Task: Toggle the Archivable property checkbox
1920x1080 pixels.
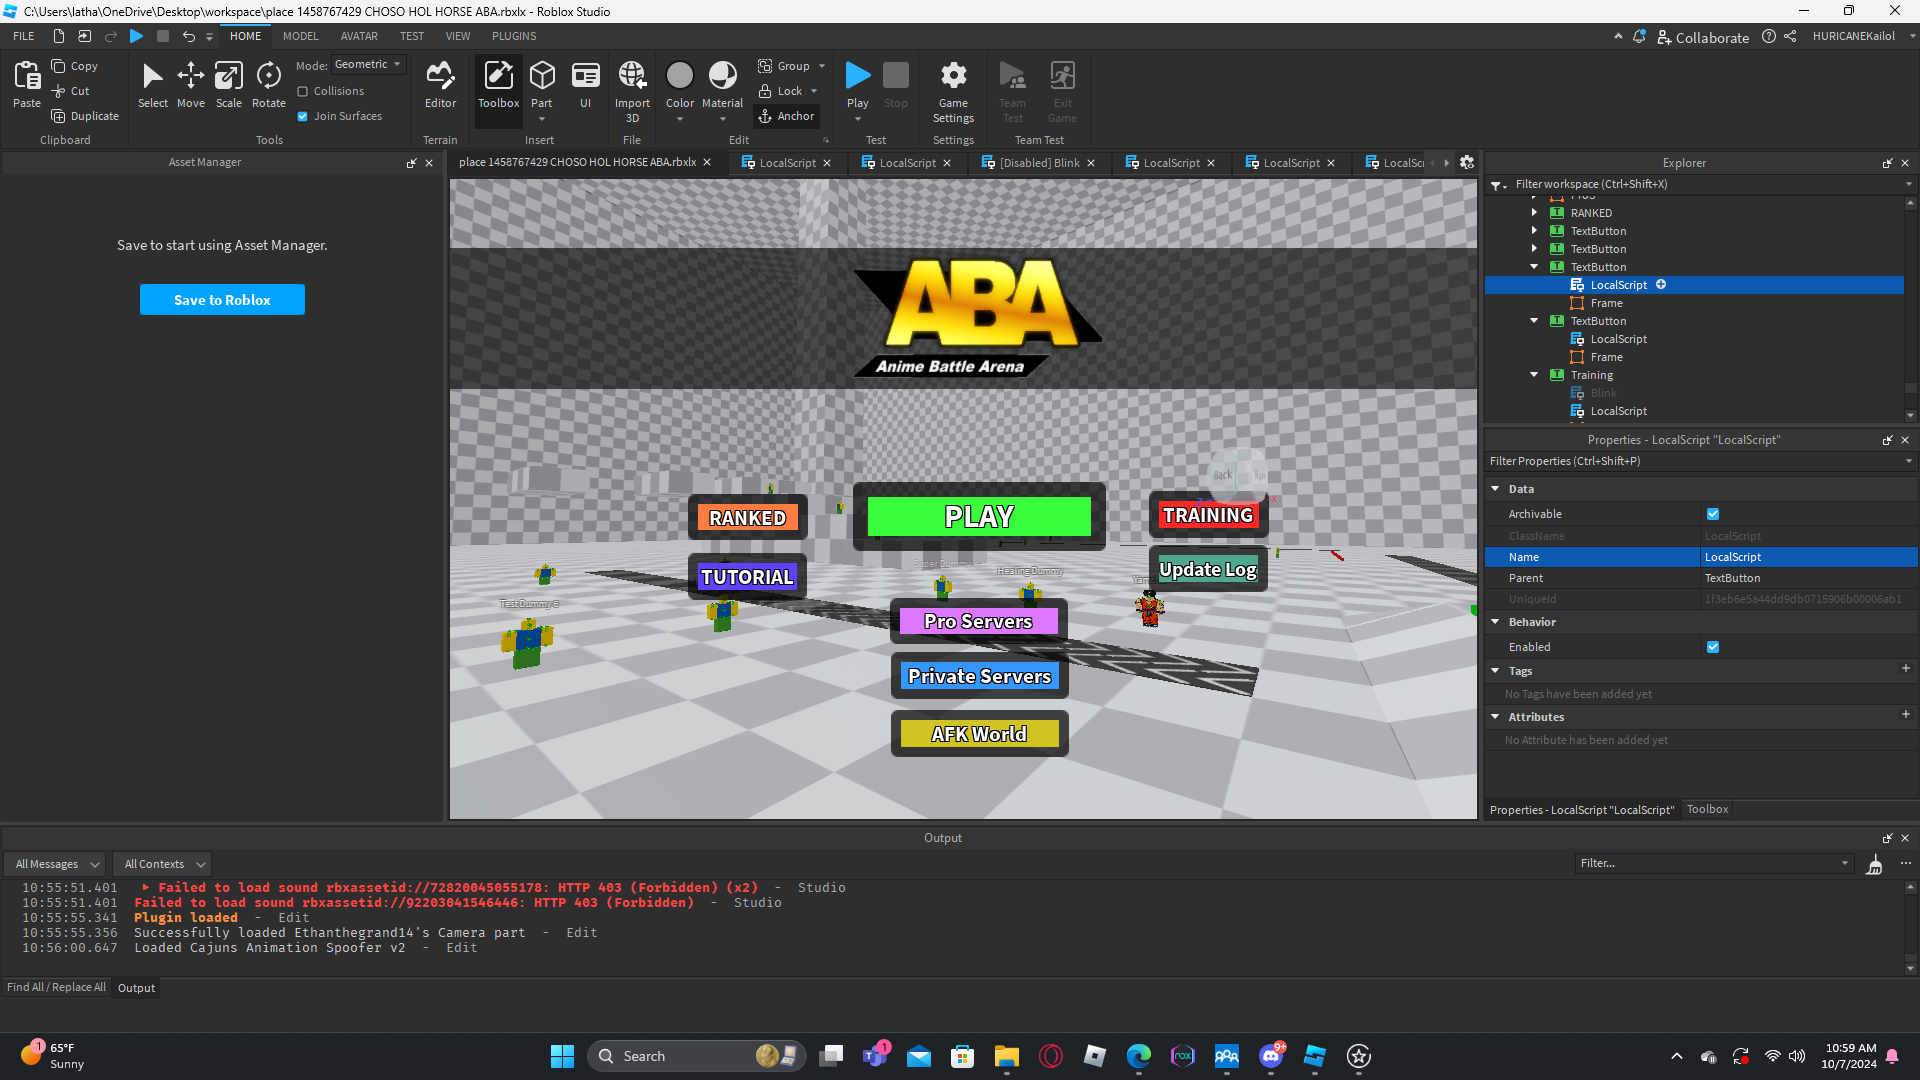Action: 1713,514
